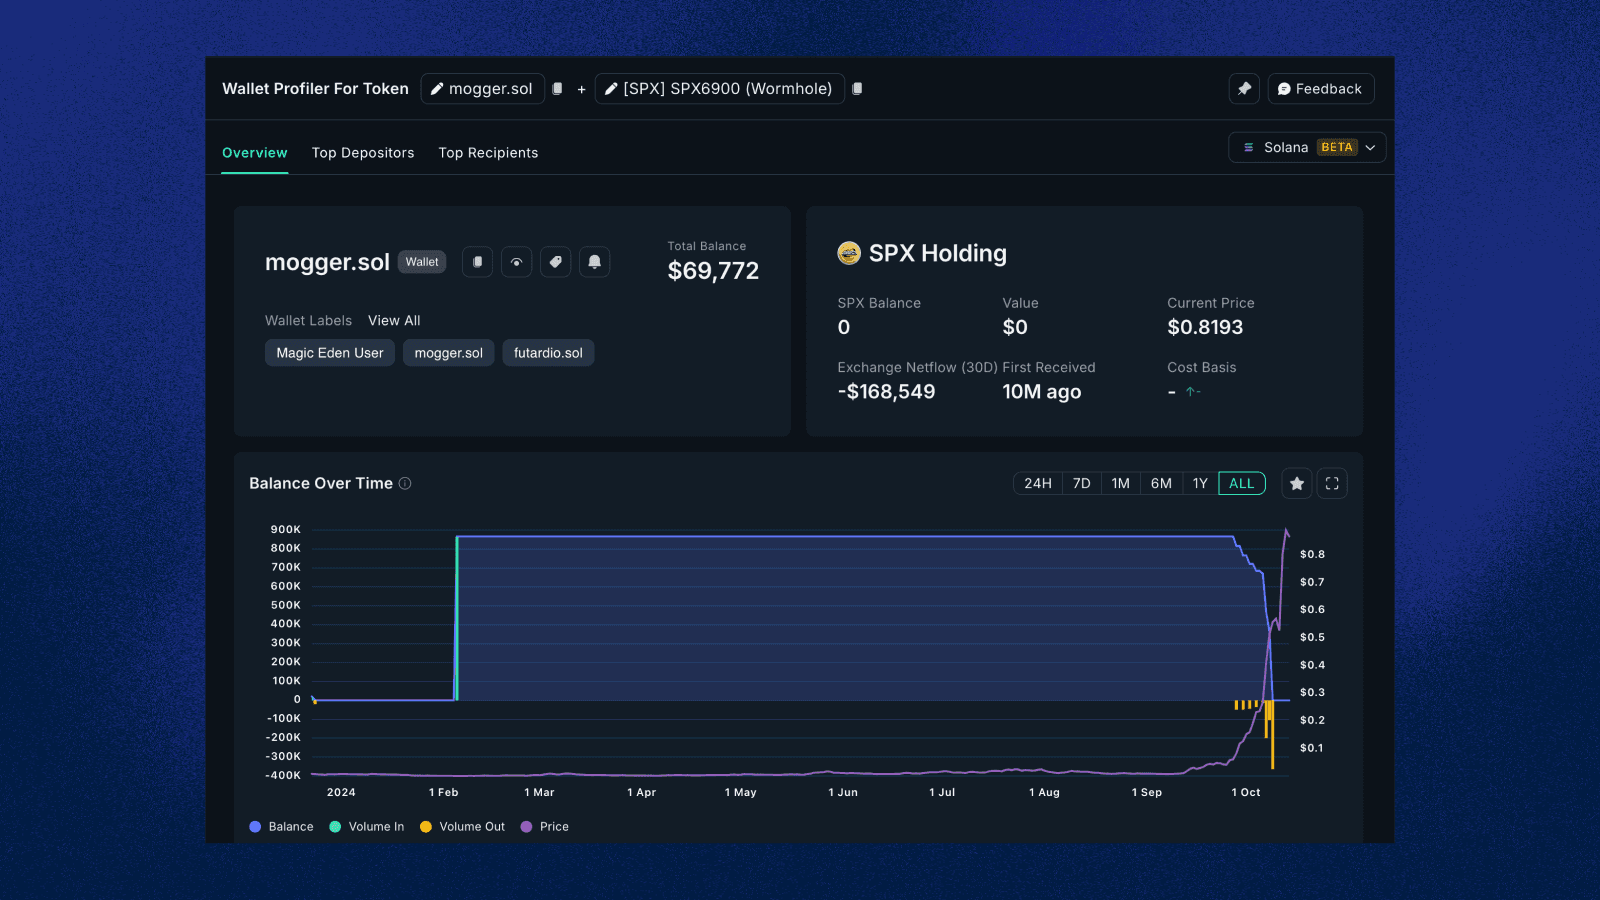This screenshot has height=900, width=1600.
Task: Click the Exchange Netflow value -$168,549
Action: point(886,392)
